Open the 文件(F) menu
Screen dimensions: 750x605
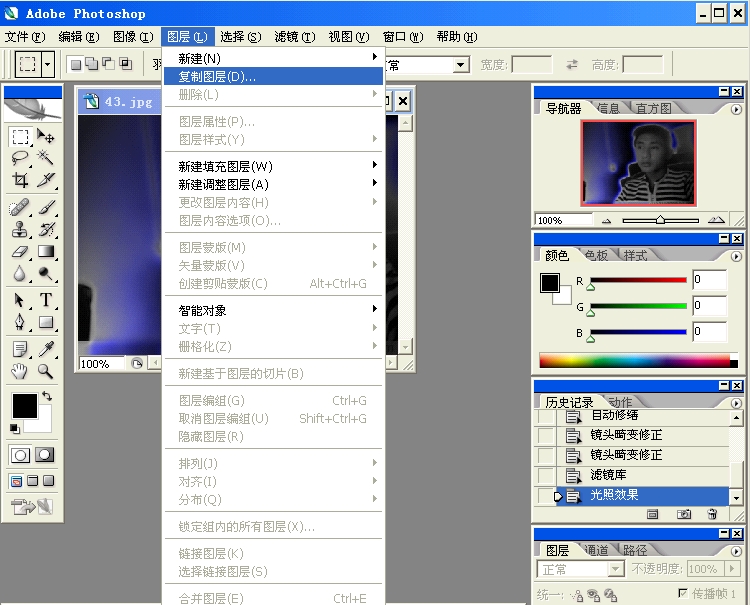tap(25, 37)
